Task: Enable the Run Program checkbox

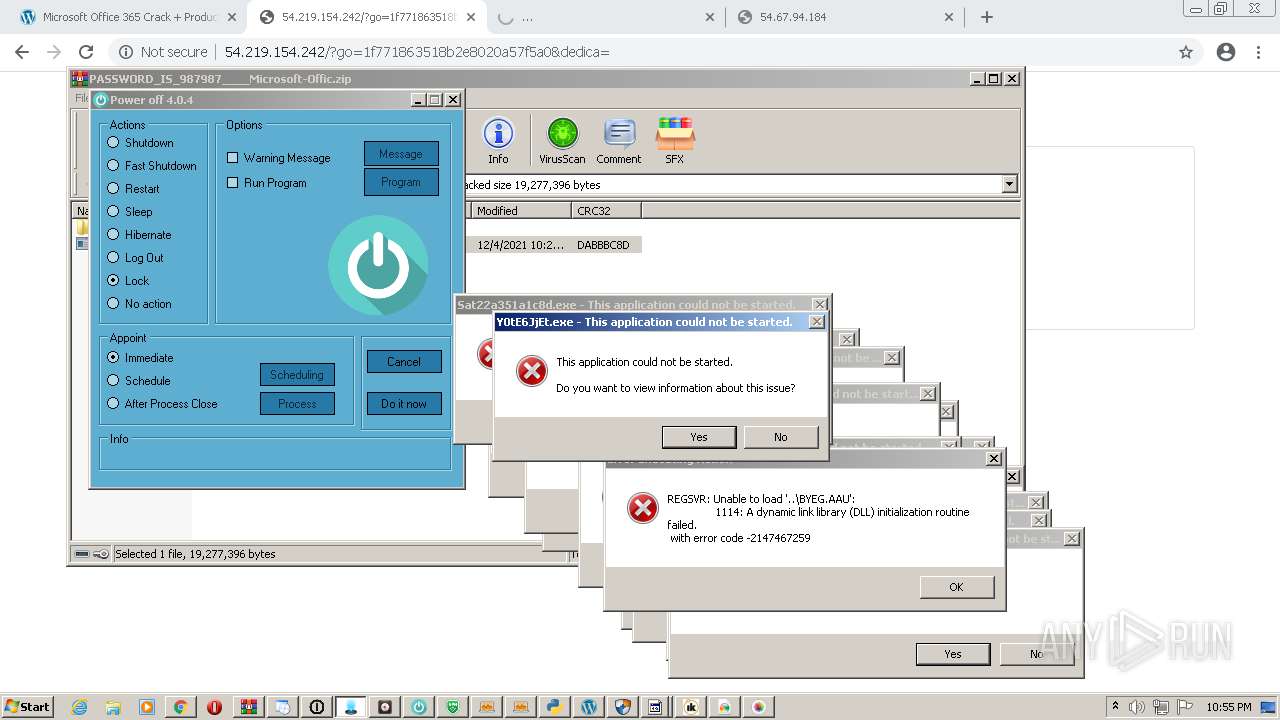Action: tap(267, 183)
